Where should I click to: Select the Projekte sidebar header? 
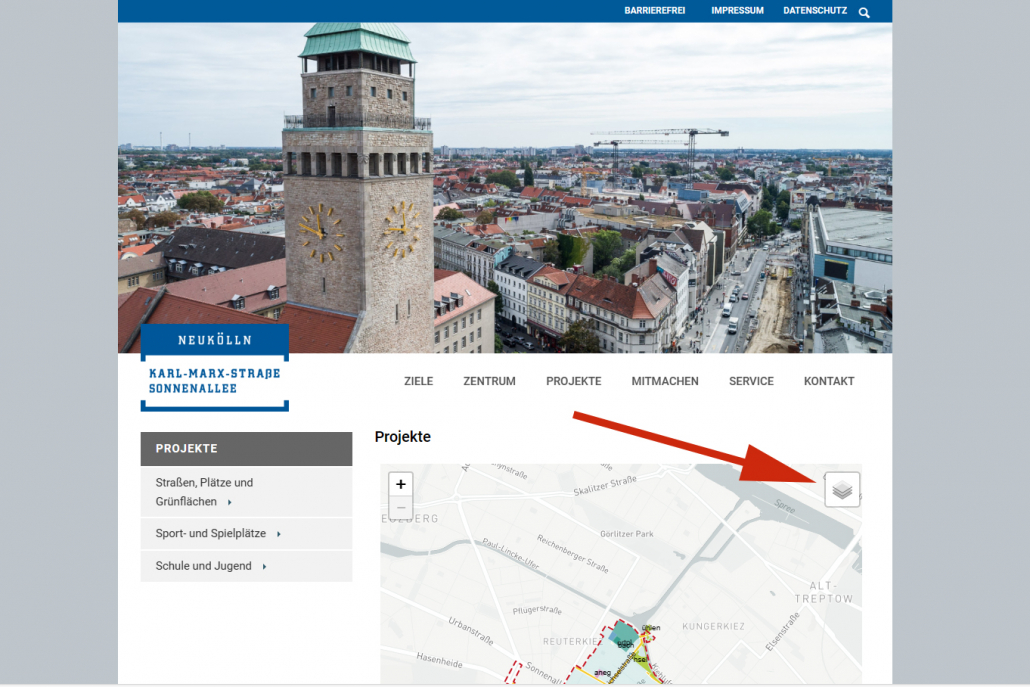(x=246, y=449)
